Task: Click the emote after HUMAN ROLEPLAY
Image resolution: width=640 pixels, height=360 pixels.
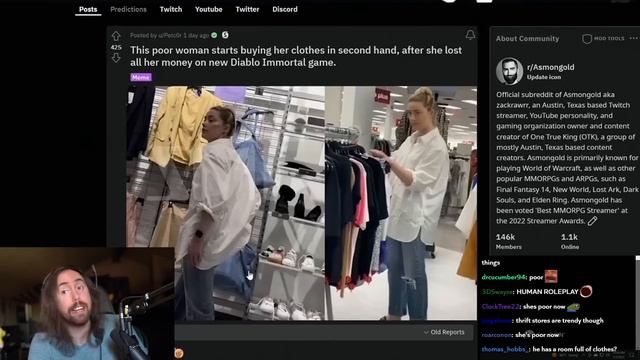Action: (586, 291)
